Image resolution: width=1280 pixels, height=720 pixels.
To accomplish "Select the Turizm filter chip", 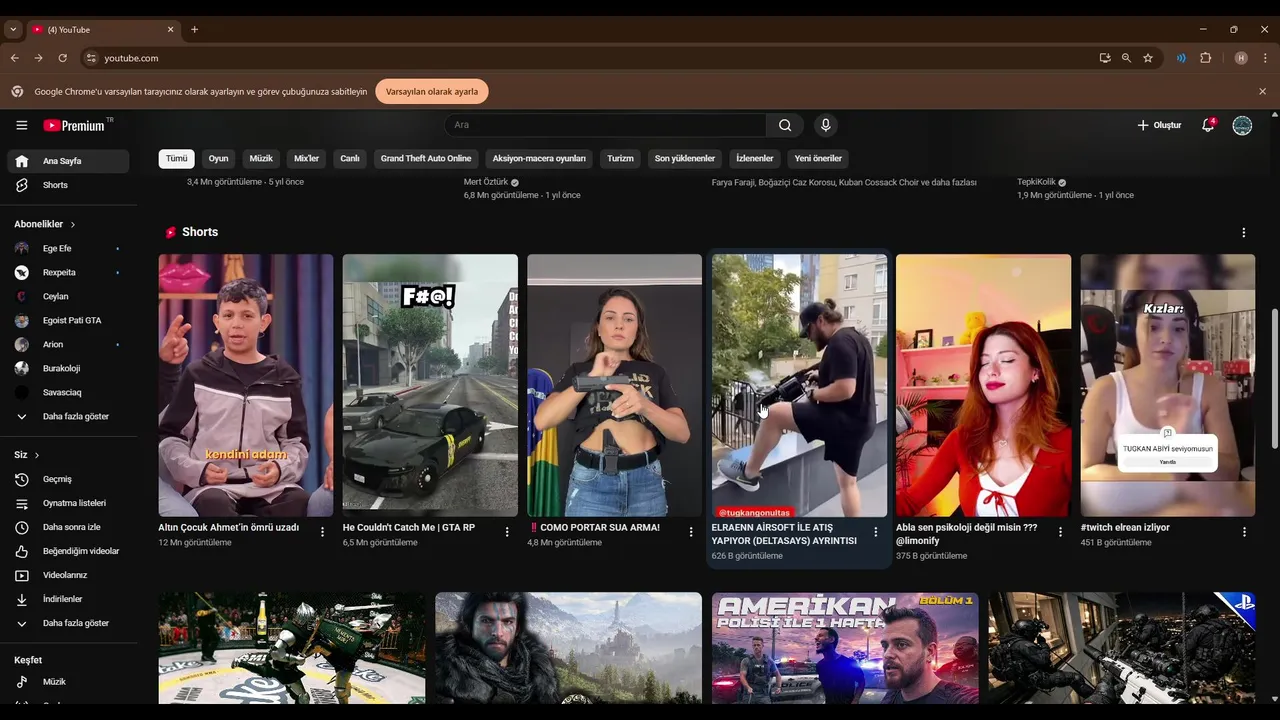I will (x=620, y=158).
